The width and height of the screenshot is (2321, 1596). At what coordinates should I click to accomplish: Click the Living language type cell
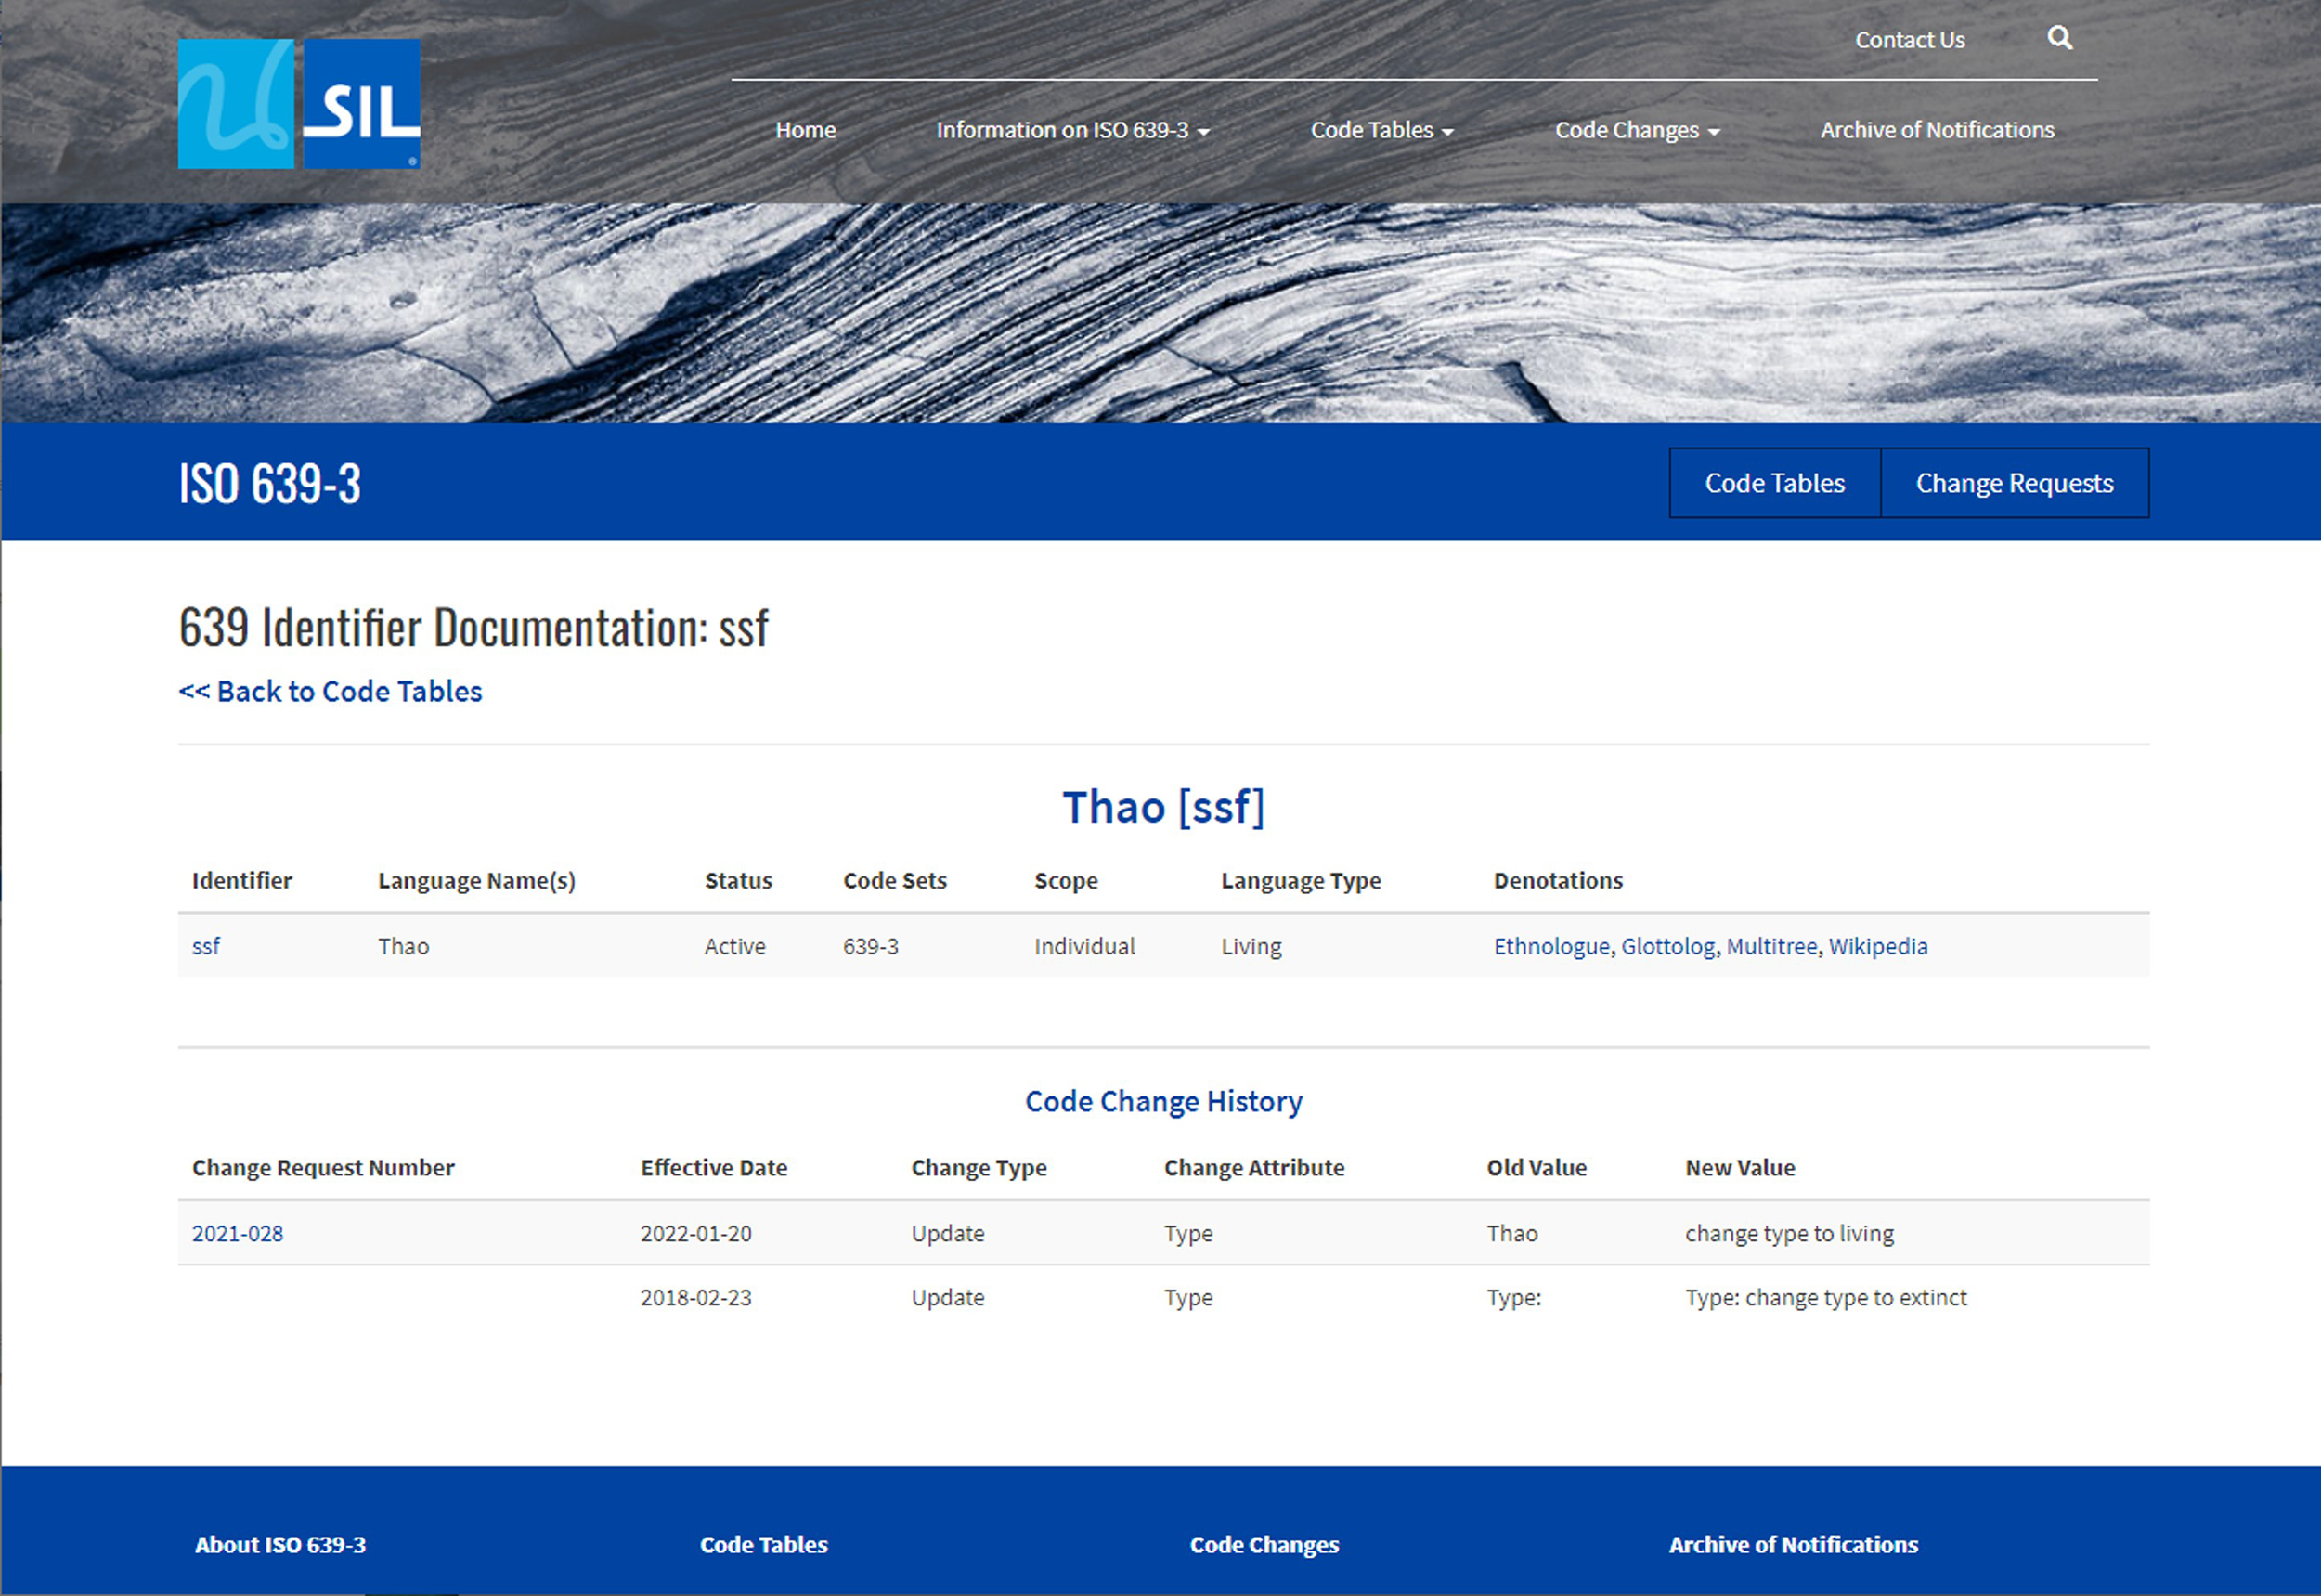1251,946
